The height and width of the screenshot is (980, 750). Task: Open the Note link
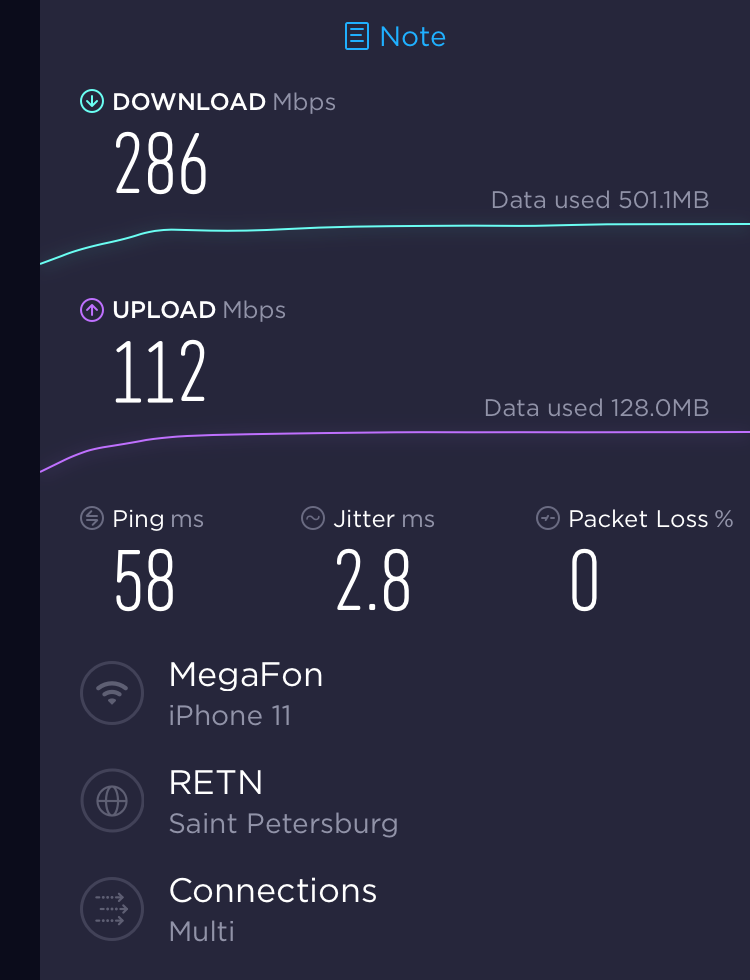(x=412, y=37)
